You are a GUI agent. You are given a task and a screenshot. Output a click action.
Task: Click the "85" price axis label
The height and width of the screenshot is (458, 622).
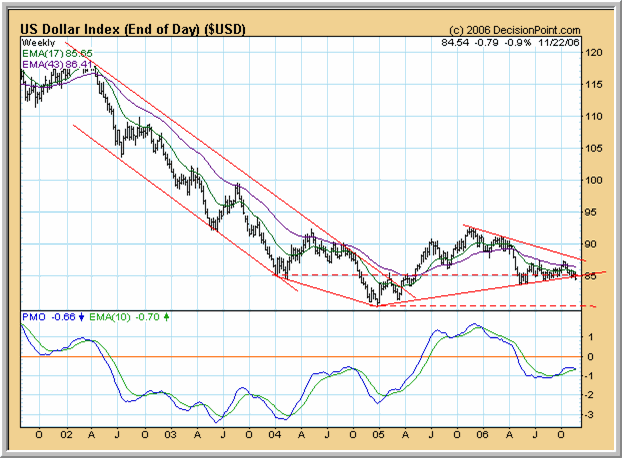(591, 276)
